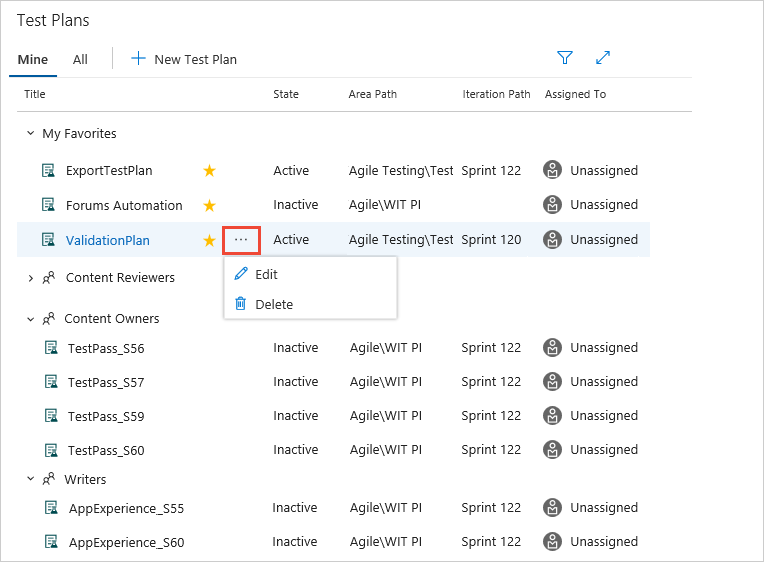Choose Edit from the context menu
Viewport: 764px width, 562px height.
click(x=266, y=274)
